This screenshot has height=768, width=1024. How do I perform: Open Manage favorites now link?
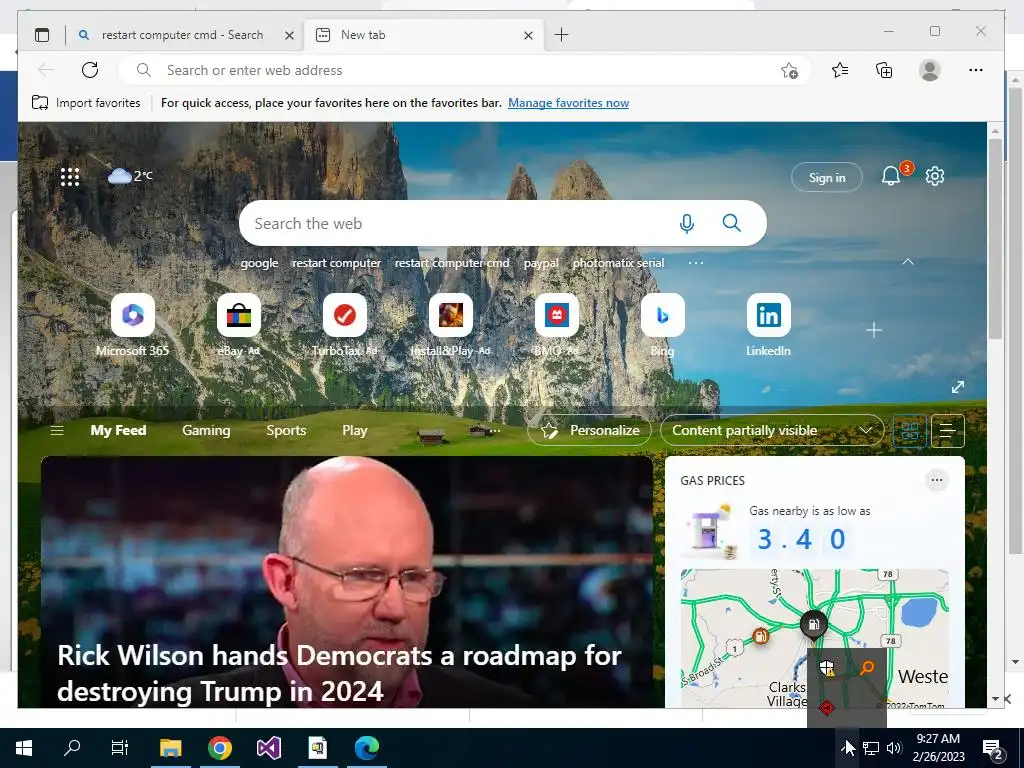pyautogui.click(x=568, y=103)
